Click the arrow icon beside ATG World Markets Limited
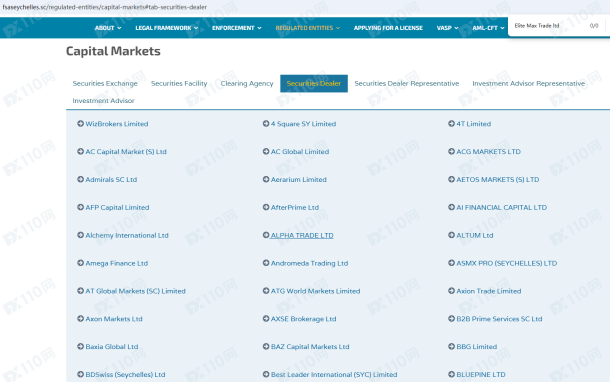Screen dimensions: 610x382 point(266,291)
